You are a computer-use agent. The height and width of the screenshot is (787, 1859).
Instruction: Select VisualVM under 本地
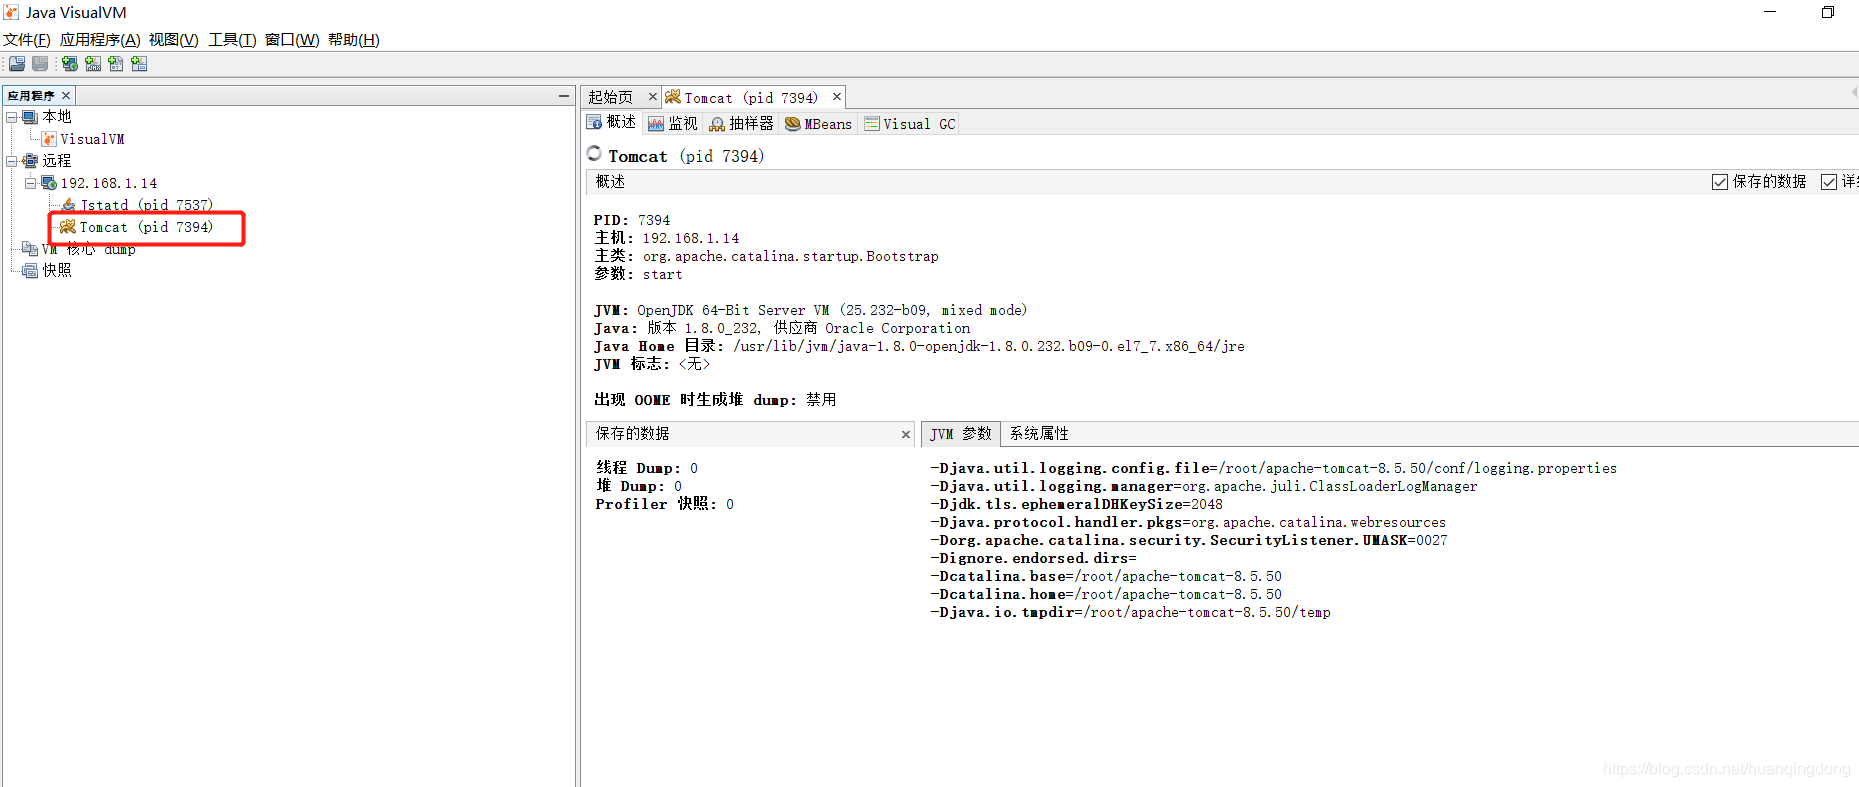point(92,139)
